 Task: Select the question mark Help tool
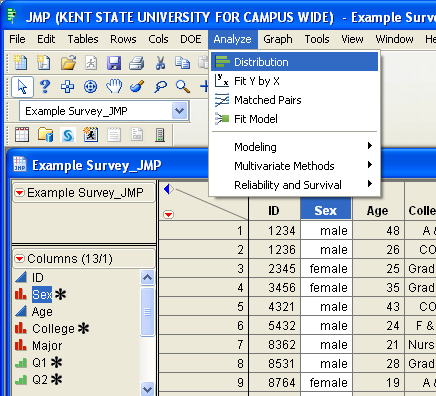(45, 87)
